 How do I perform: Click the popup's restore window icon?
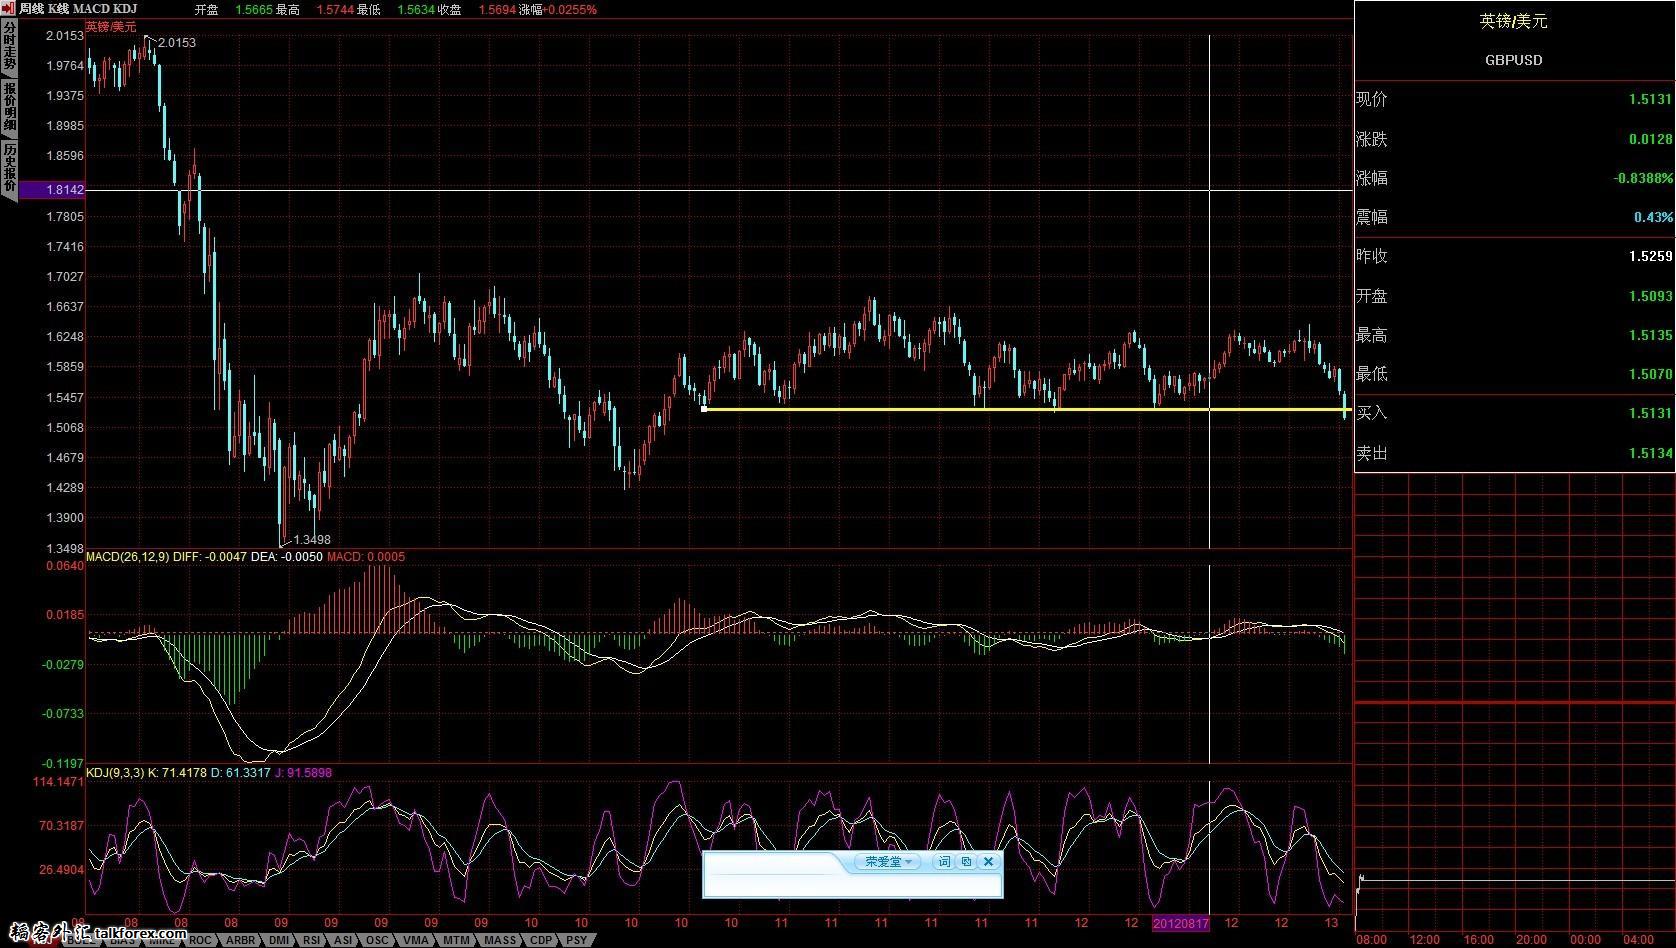click(x=966, y=861)
